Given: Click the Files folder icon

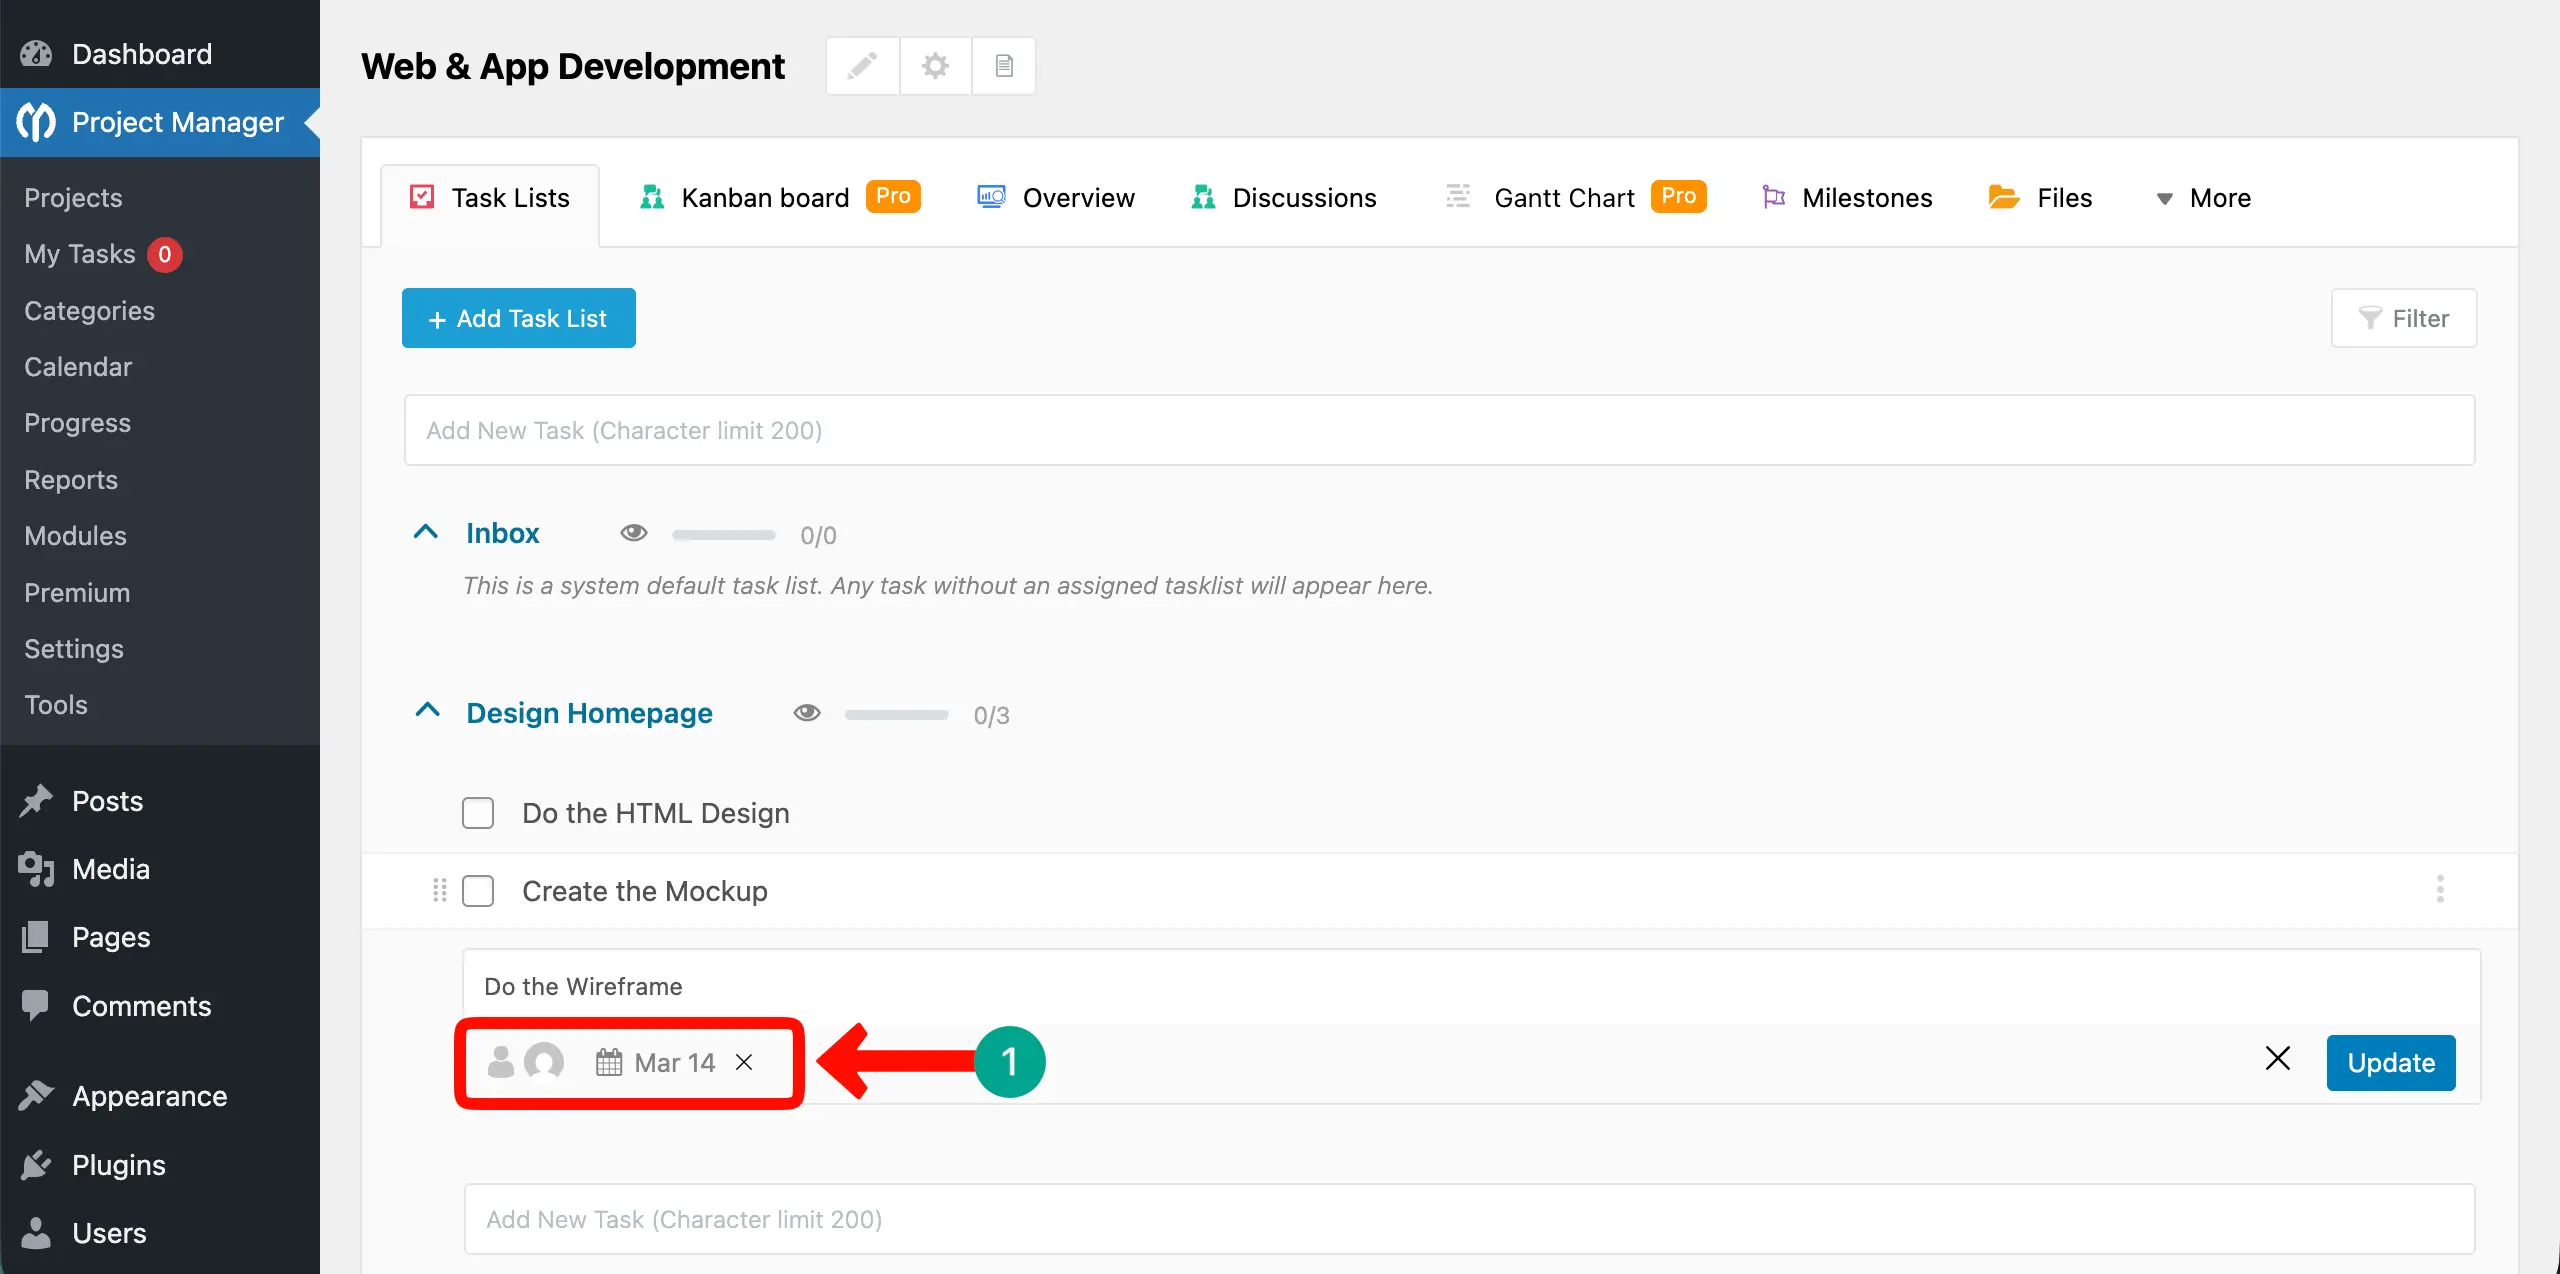Looking at the screenshot, I should click(2003, 196).
